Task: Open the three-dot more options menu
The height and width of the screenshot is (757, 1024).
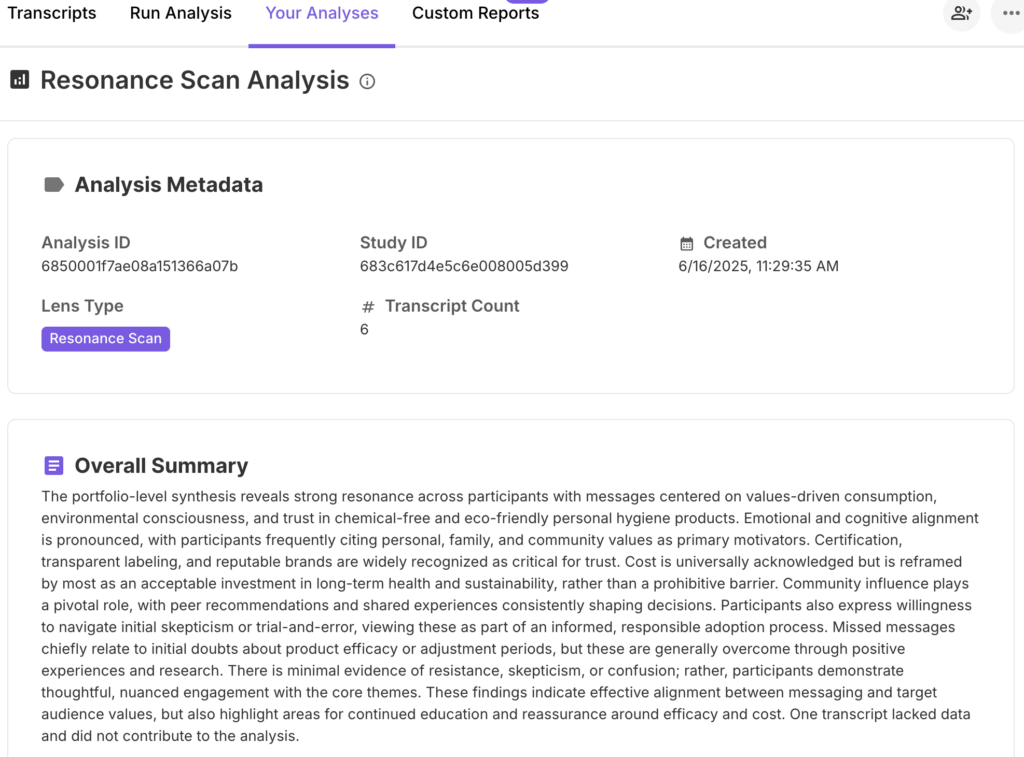Action: 1008,14
